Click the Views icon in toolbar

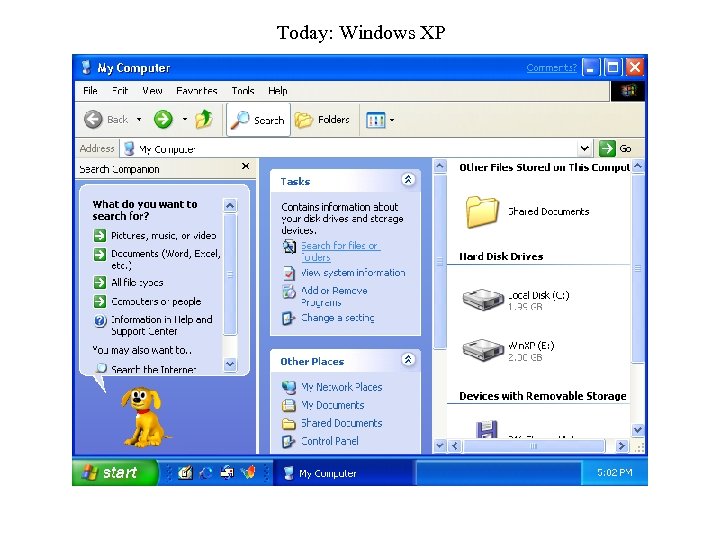(376, 120)
